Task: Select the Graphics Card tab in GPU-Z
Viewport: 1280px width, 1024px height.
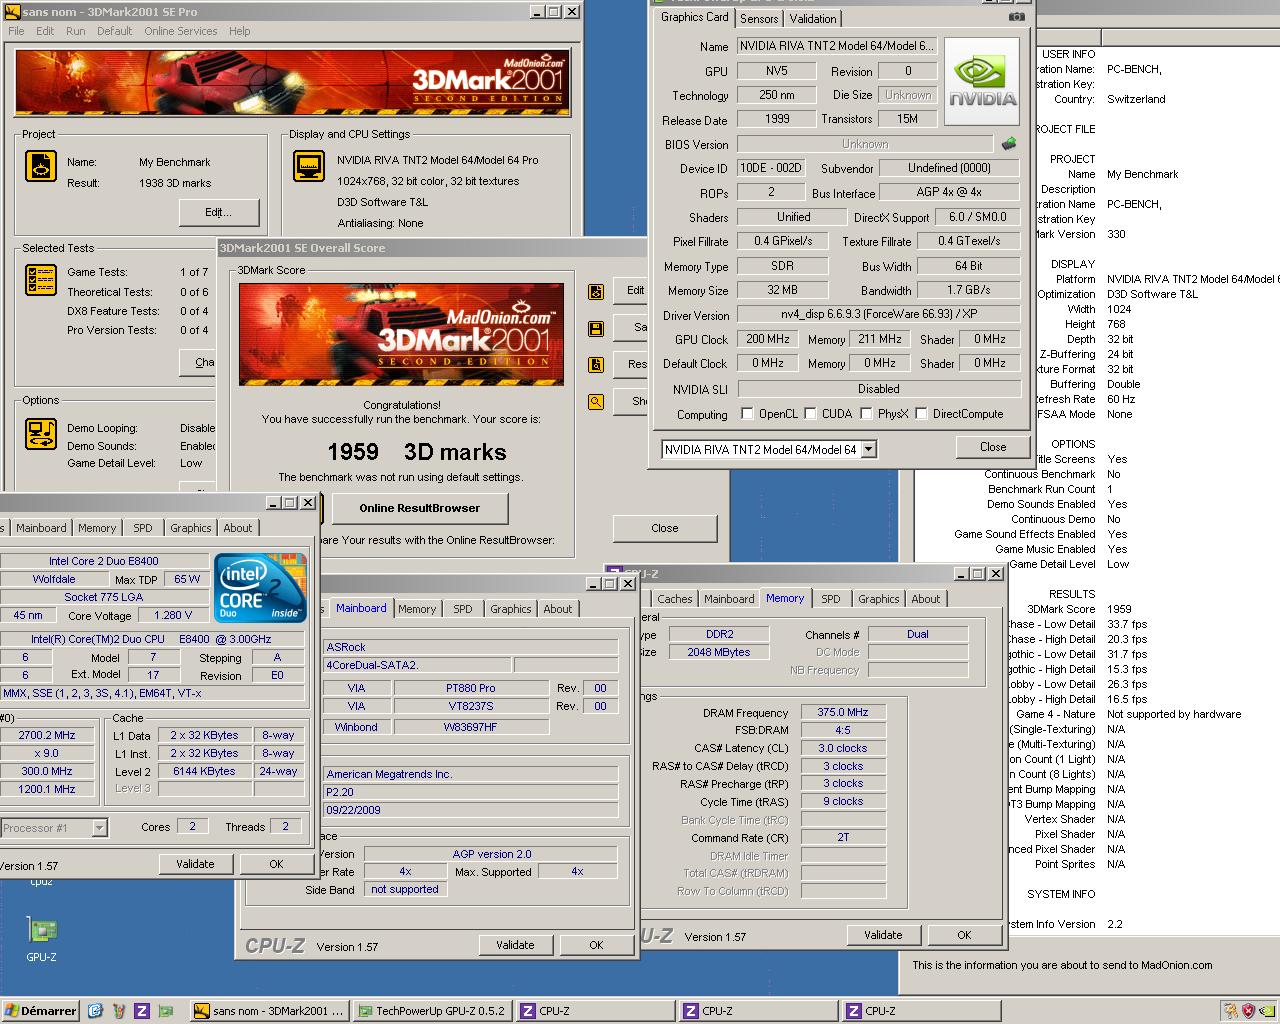Action: coord(695,17)
